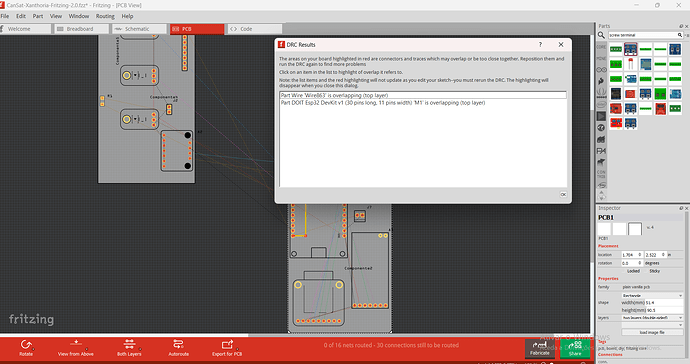Click the parts search magnifier icon
Image resolution: width=690 pixels, height=364 pixels.
[601, 35]
